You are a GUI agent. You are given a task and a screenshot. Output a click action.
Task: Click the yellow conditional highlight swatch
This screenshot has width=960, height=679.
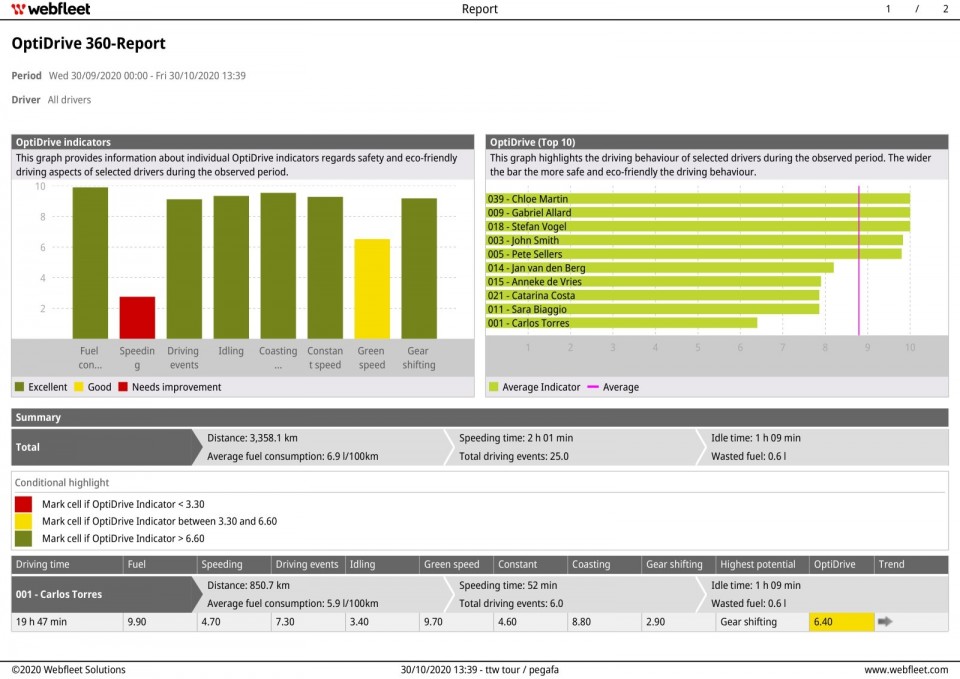coord(22,520)
